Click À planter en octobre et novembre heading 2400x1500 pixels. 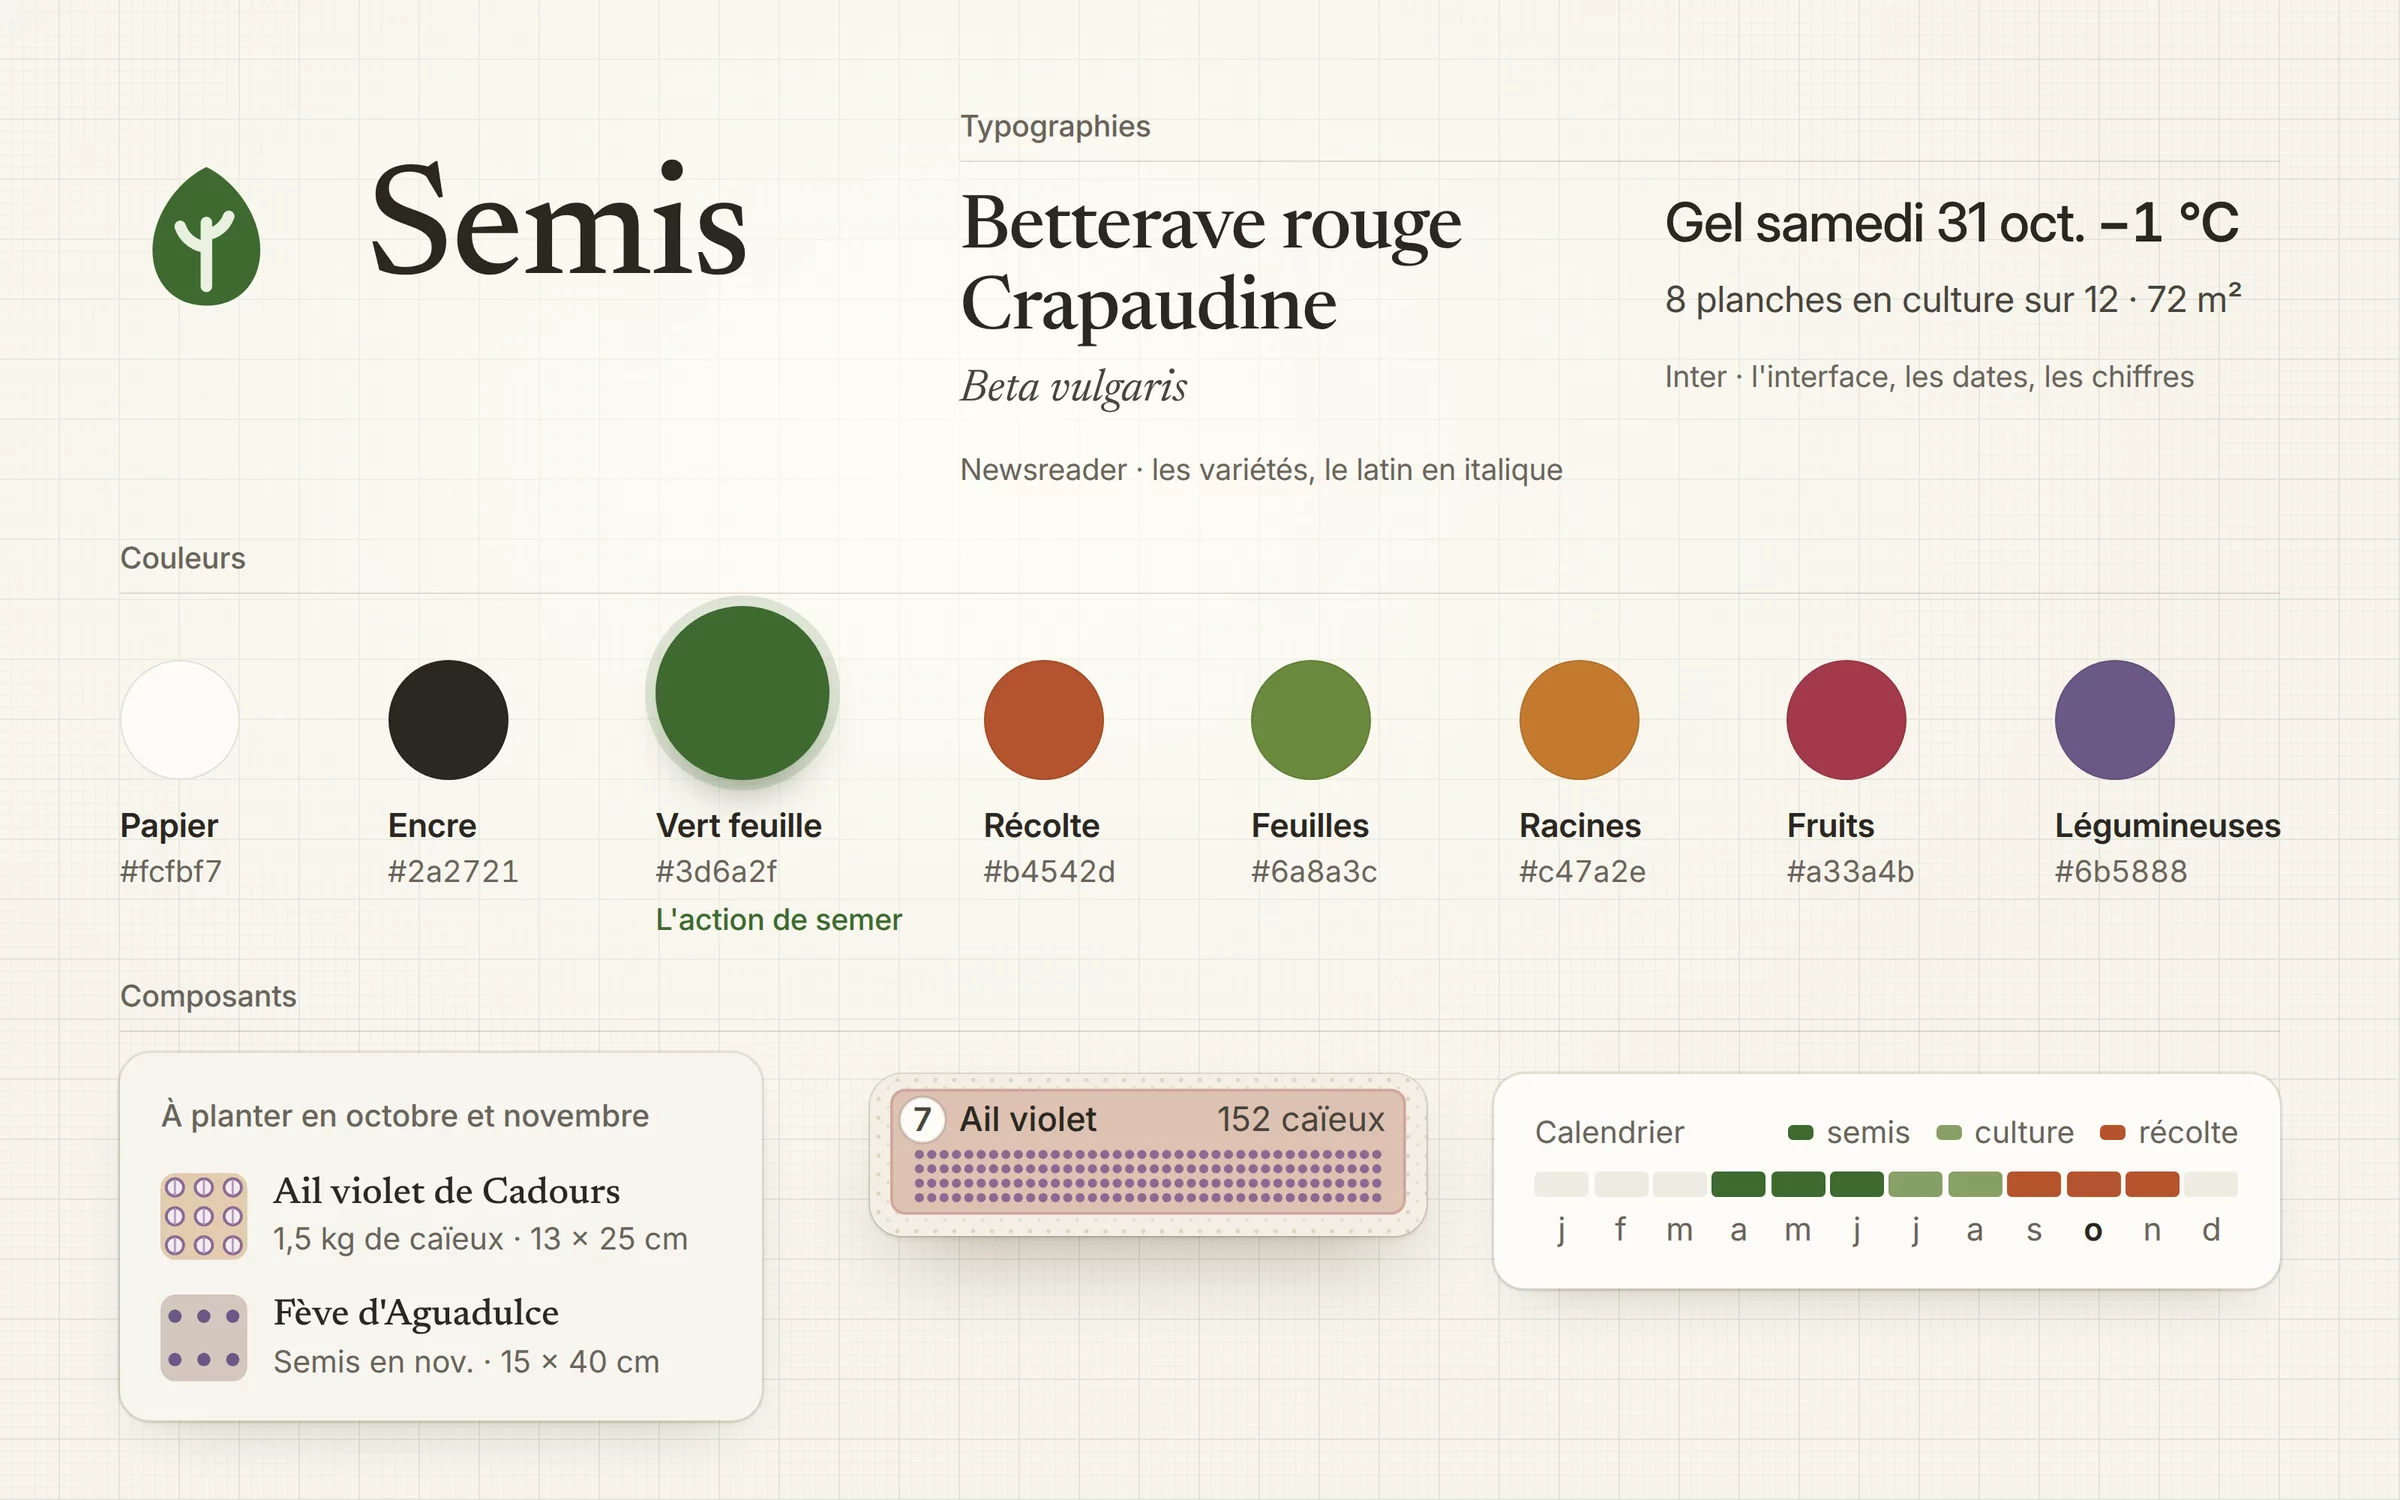click(x=405, y=1115)
